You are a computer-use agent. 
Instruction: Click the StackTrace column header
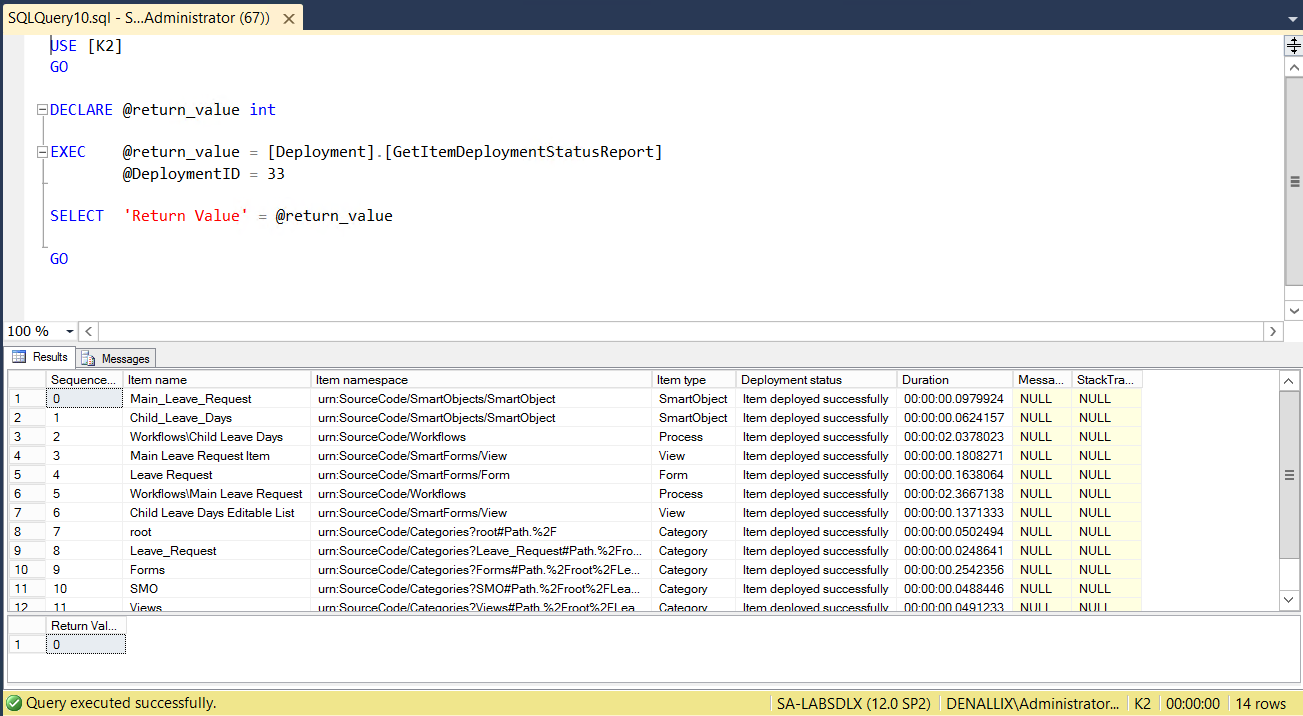click(x=1107, y=380)
